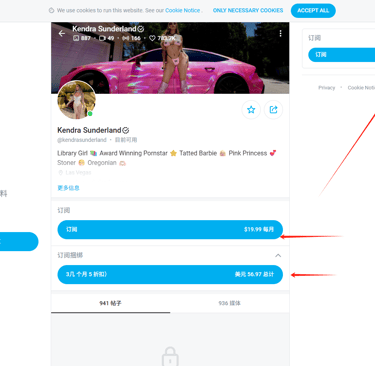Switch to the 941 posts tab

click(x=110, y=303)
